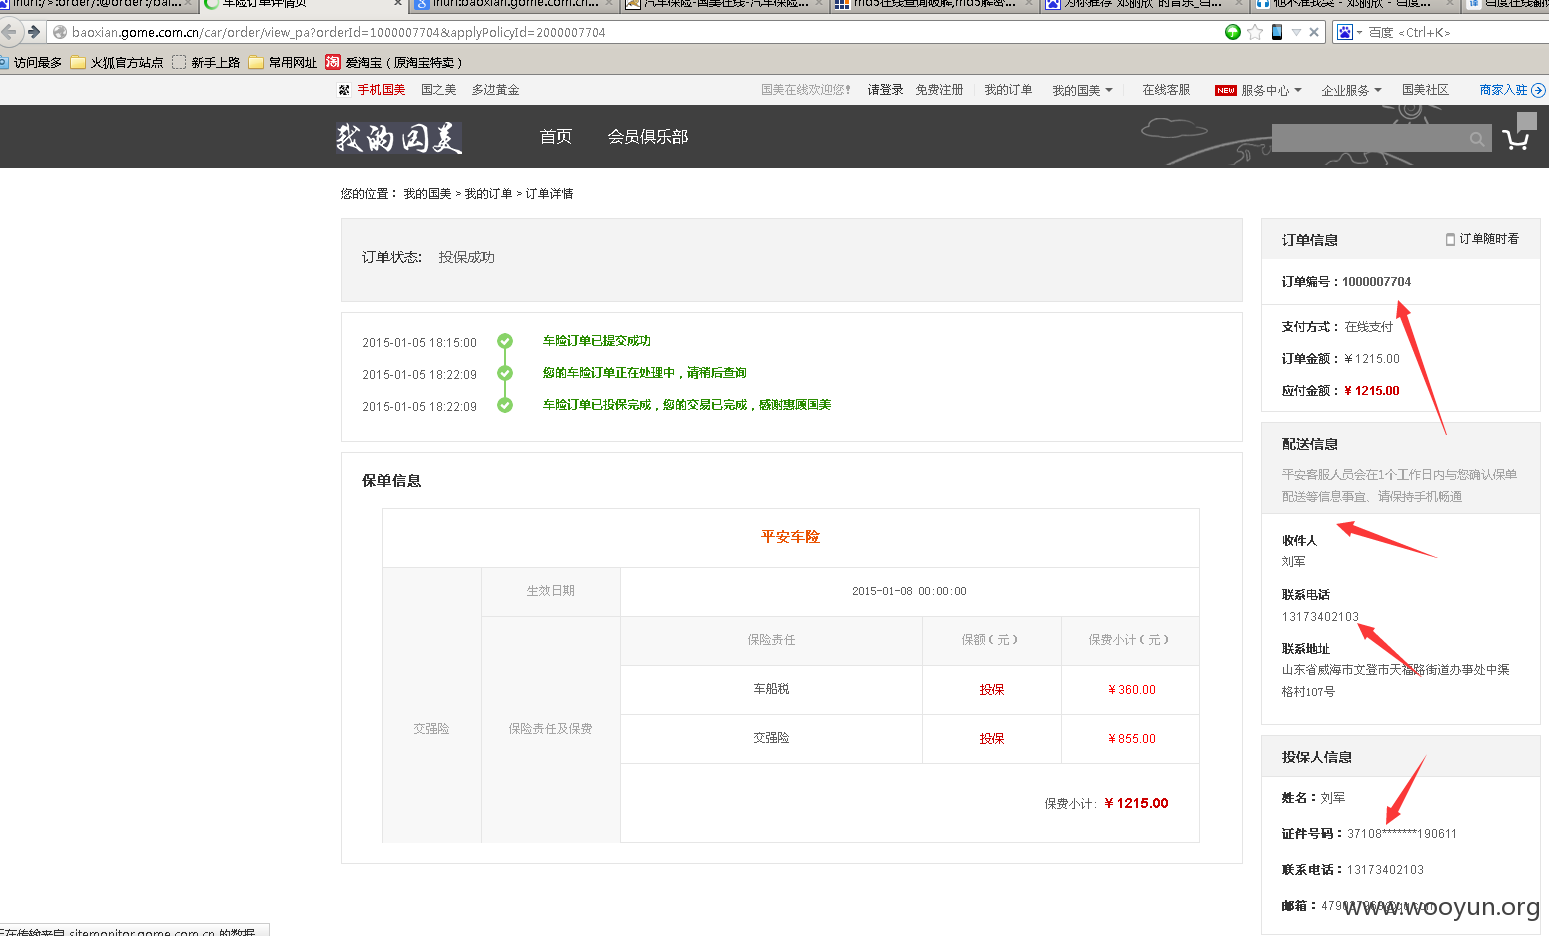The height and width of the screenshot is (936, 1549).
Task: Click the premium subtotal ¥1215.00
Action: (x=1136, y=803)
